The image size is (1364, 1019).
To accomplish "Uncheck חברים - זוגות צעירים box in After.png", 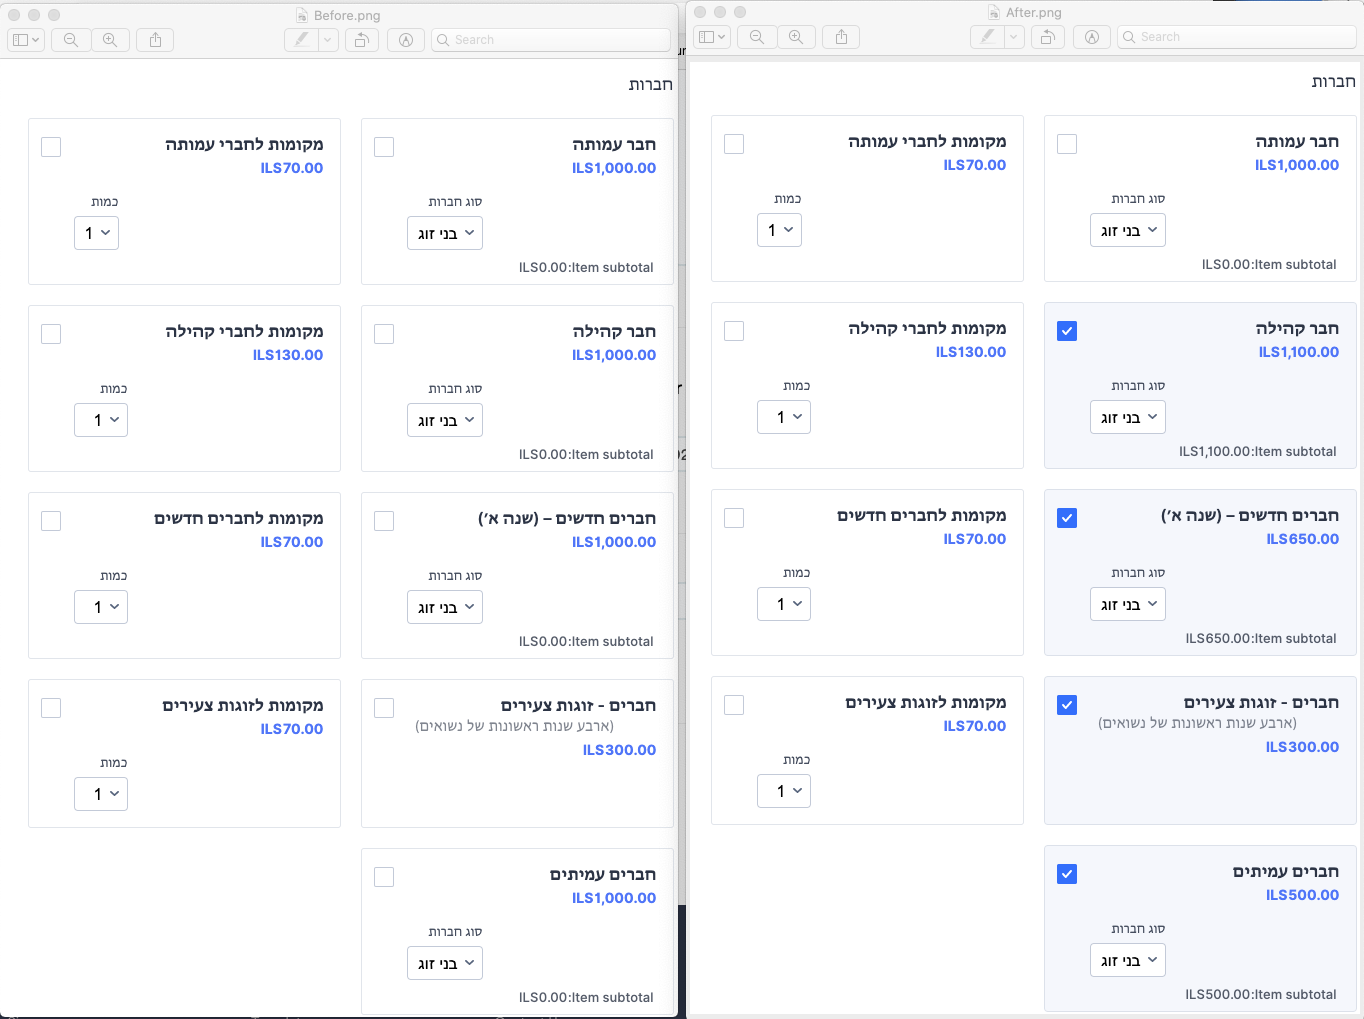I will pyautogui.click(x=1067, y=705).
